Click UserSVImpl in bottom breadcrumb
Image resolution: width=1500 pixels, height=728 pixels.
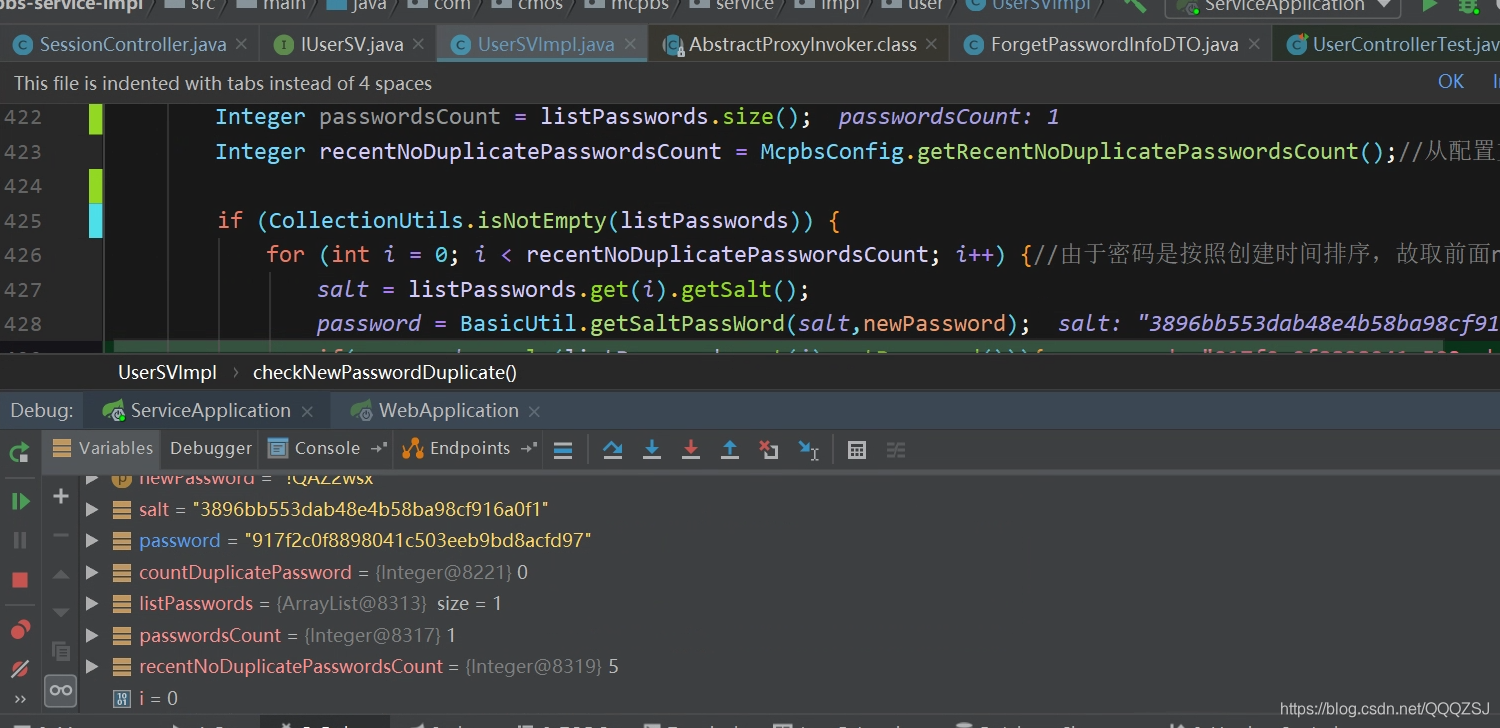pos(167,373)
